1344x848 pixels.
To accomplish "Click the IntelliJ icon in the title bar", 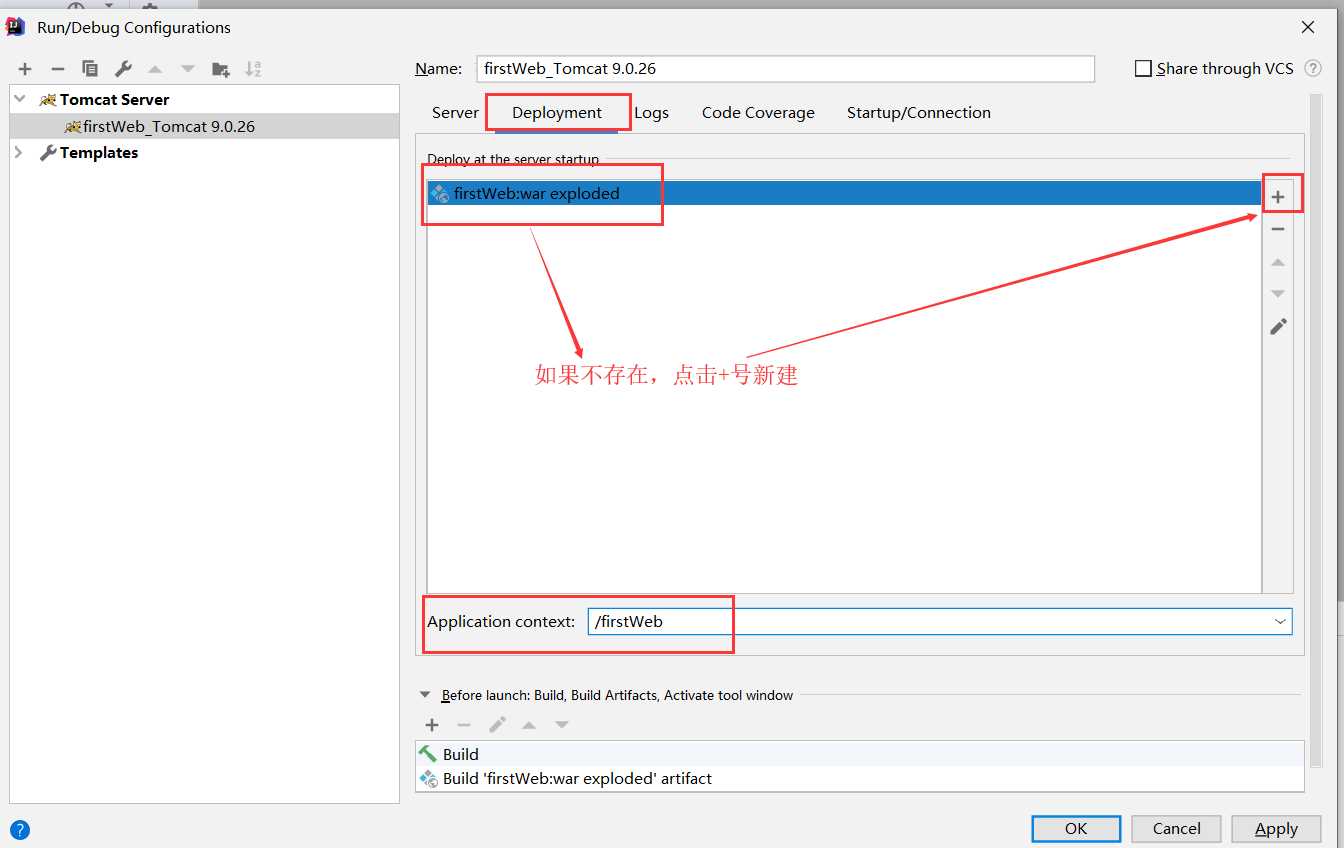I will coord(15,27).
